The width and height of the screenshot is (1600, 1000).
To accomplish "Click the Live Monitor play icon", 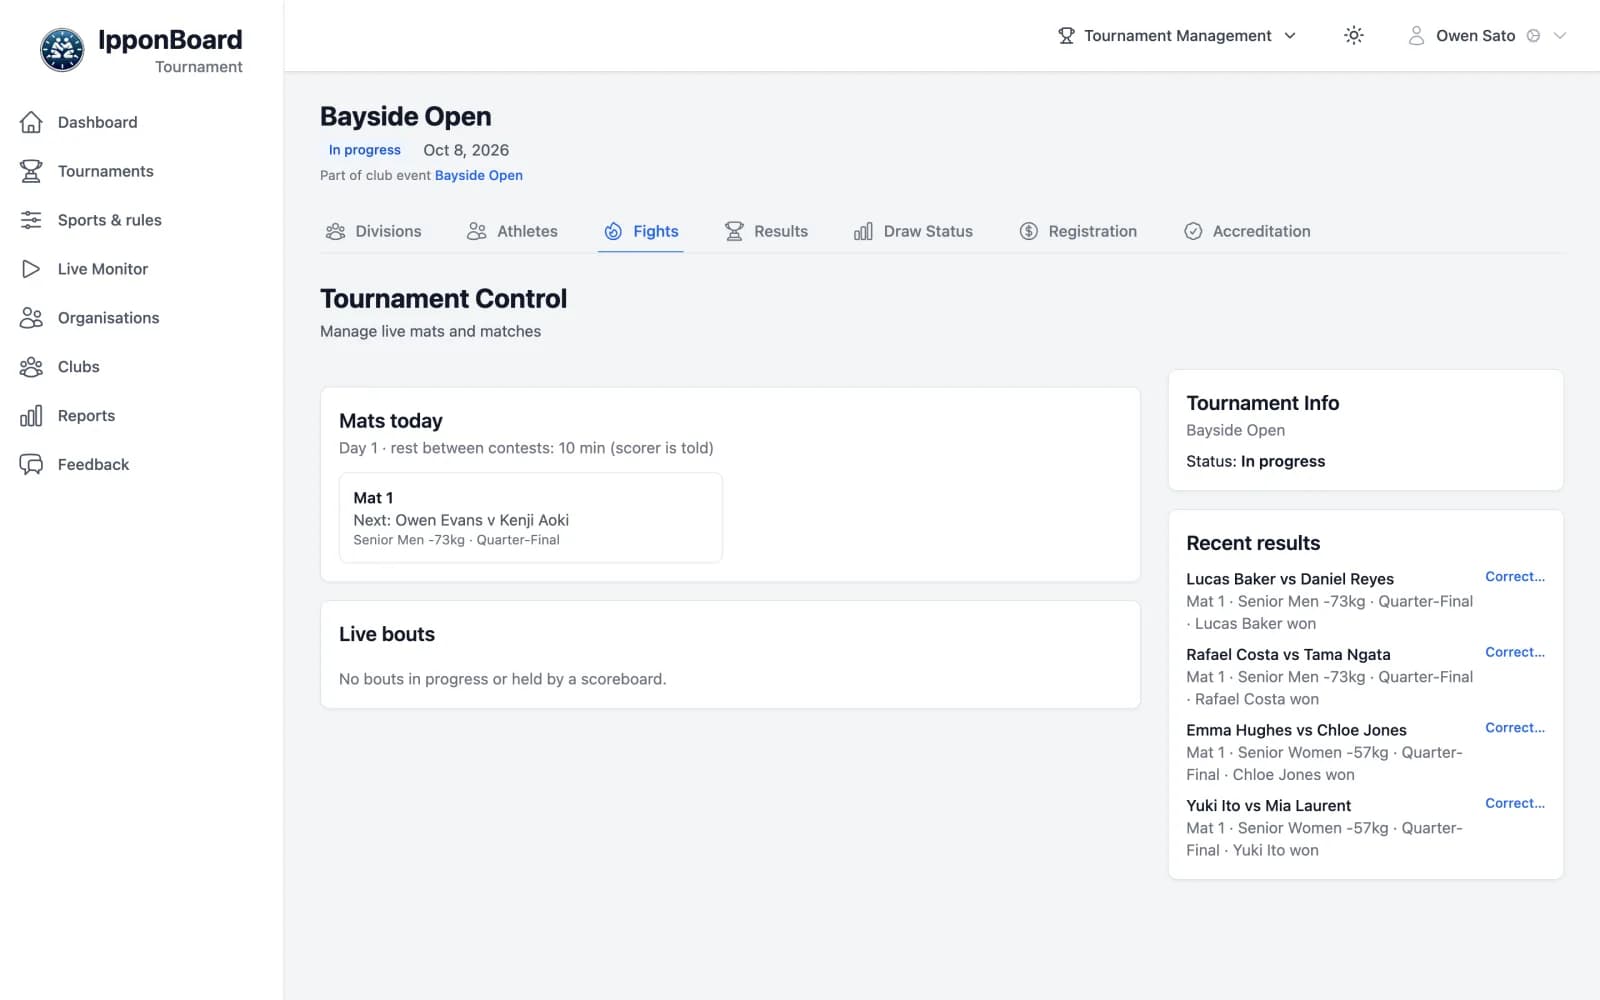I will (x=31, y=269).
